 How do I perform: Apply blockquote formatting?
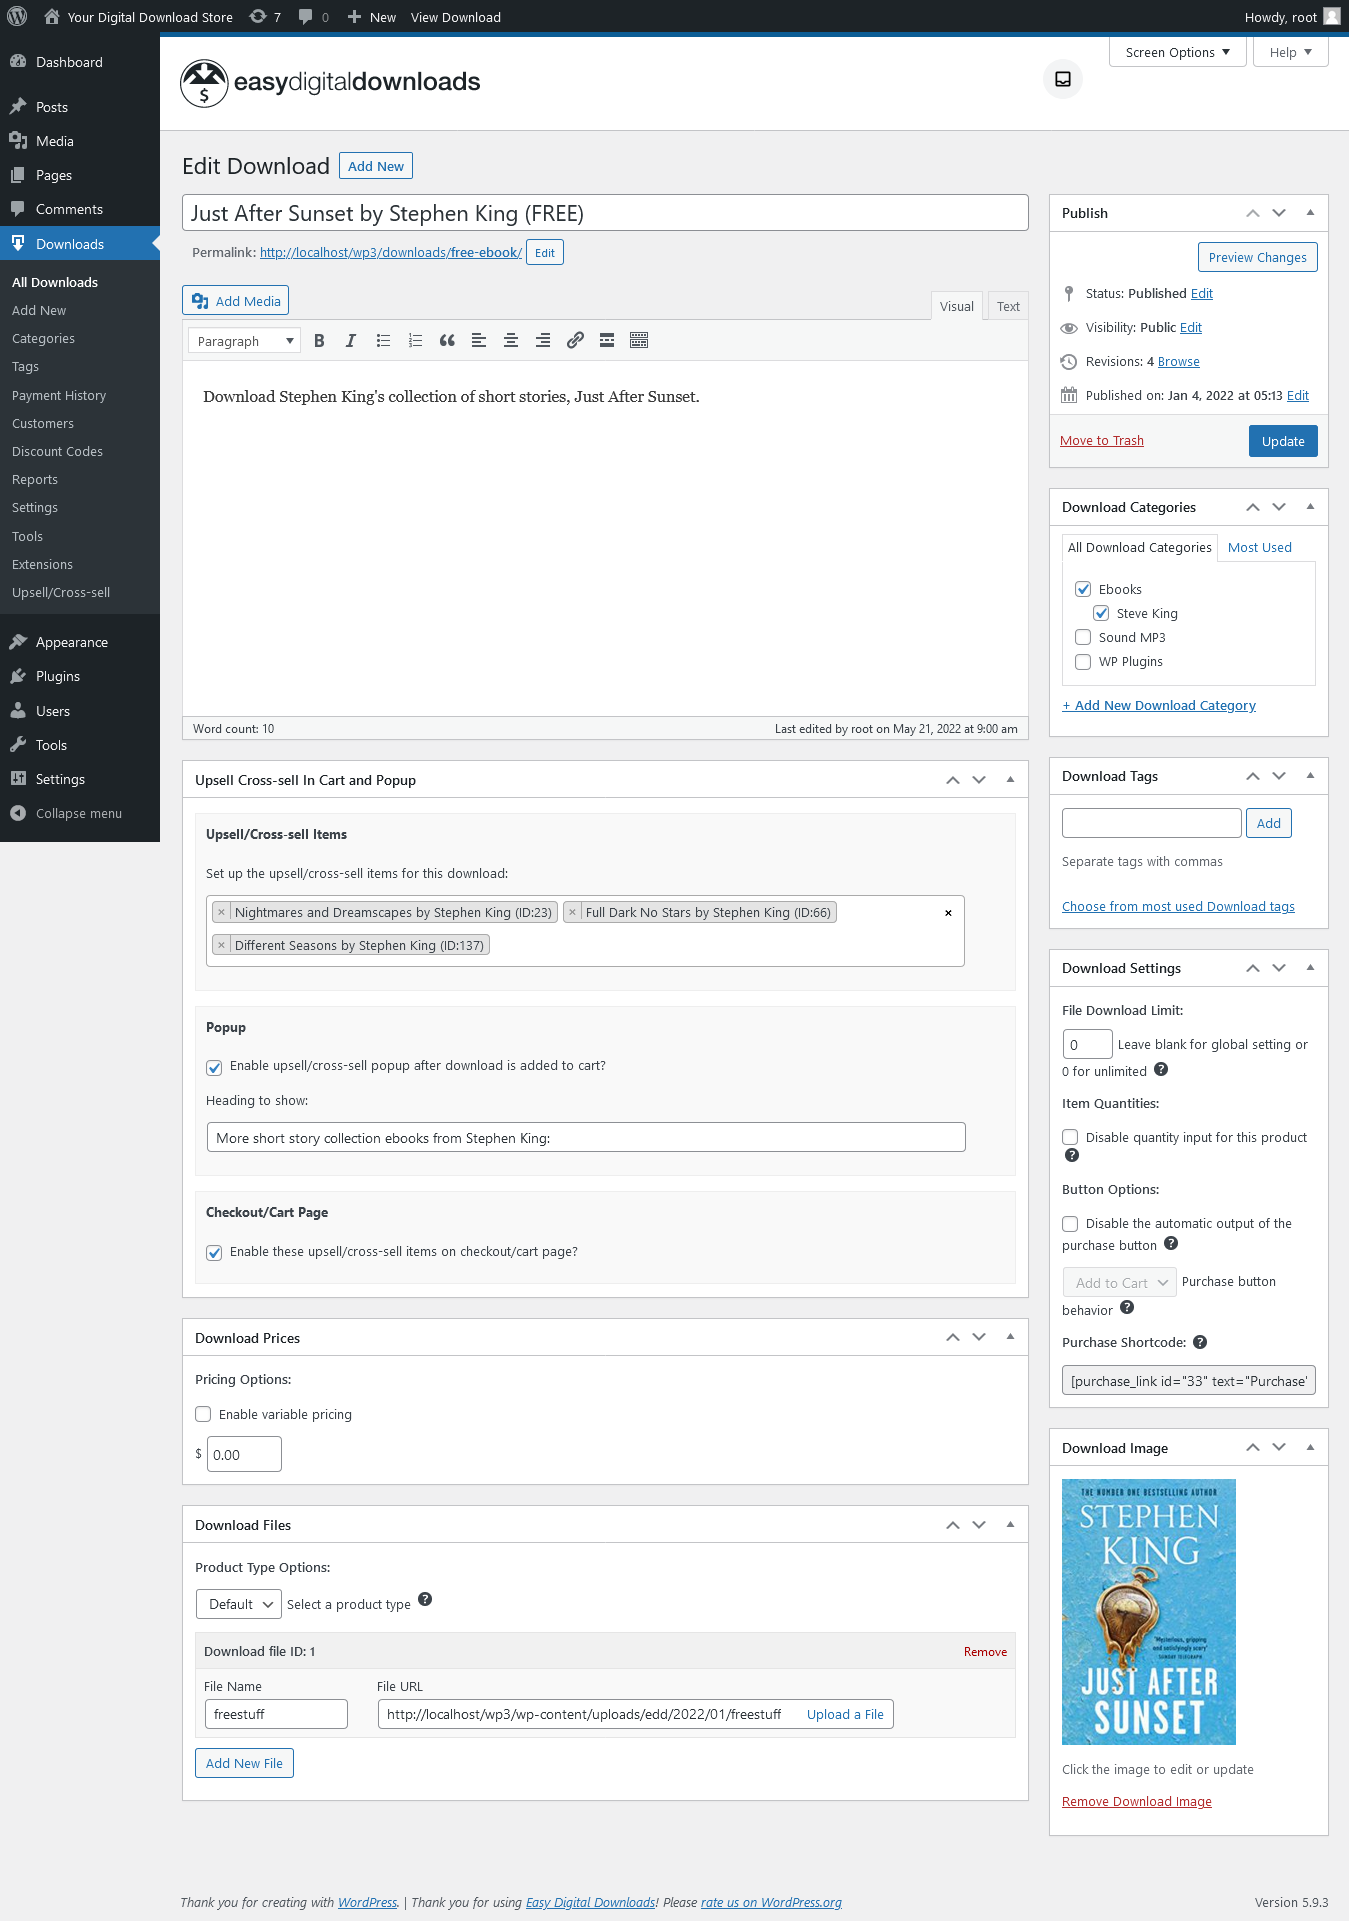pyautogui.click(x=447, y=341)
